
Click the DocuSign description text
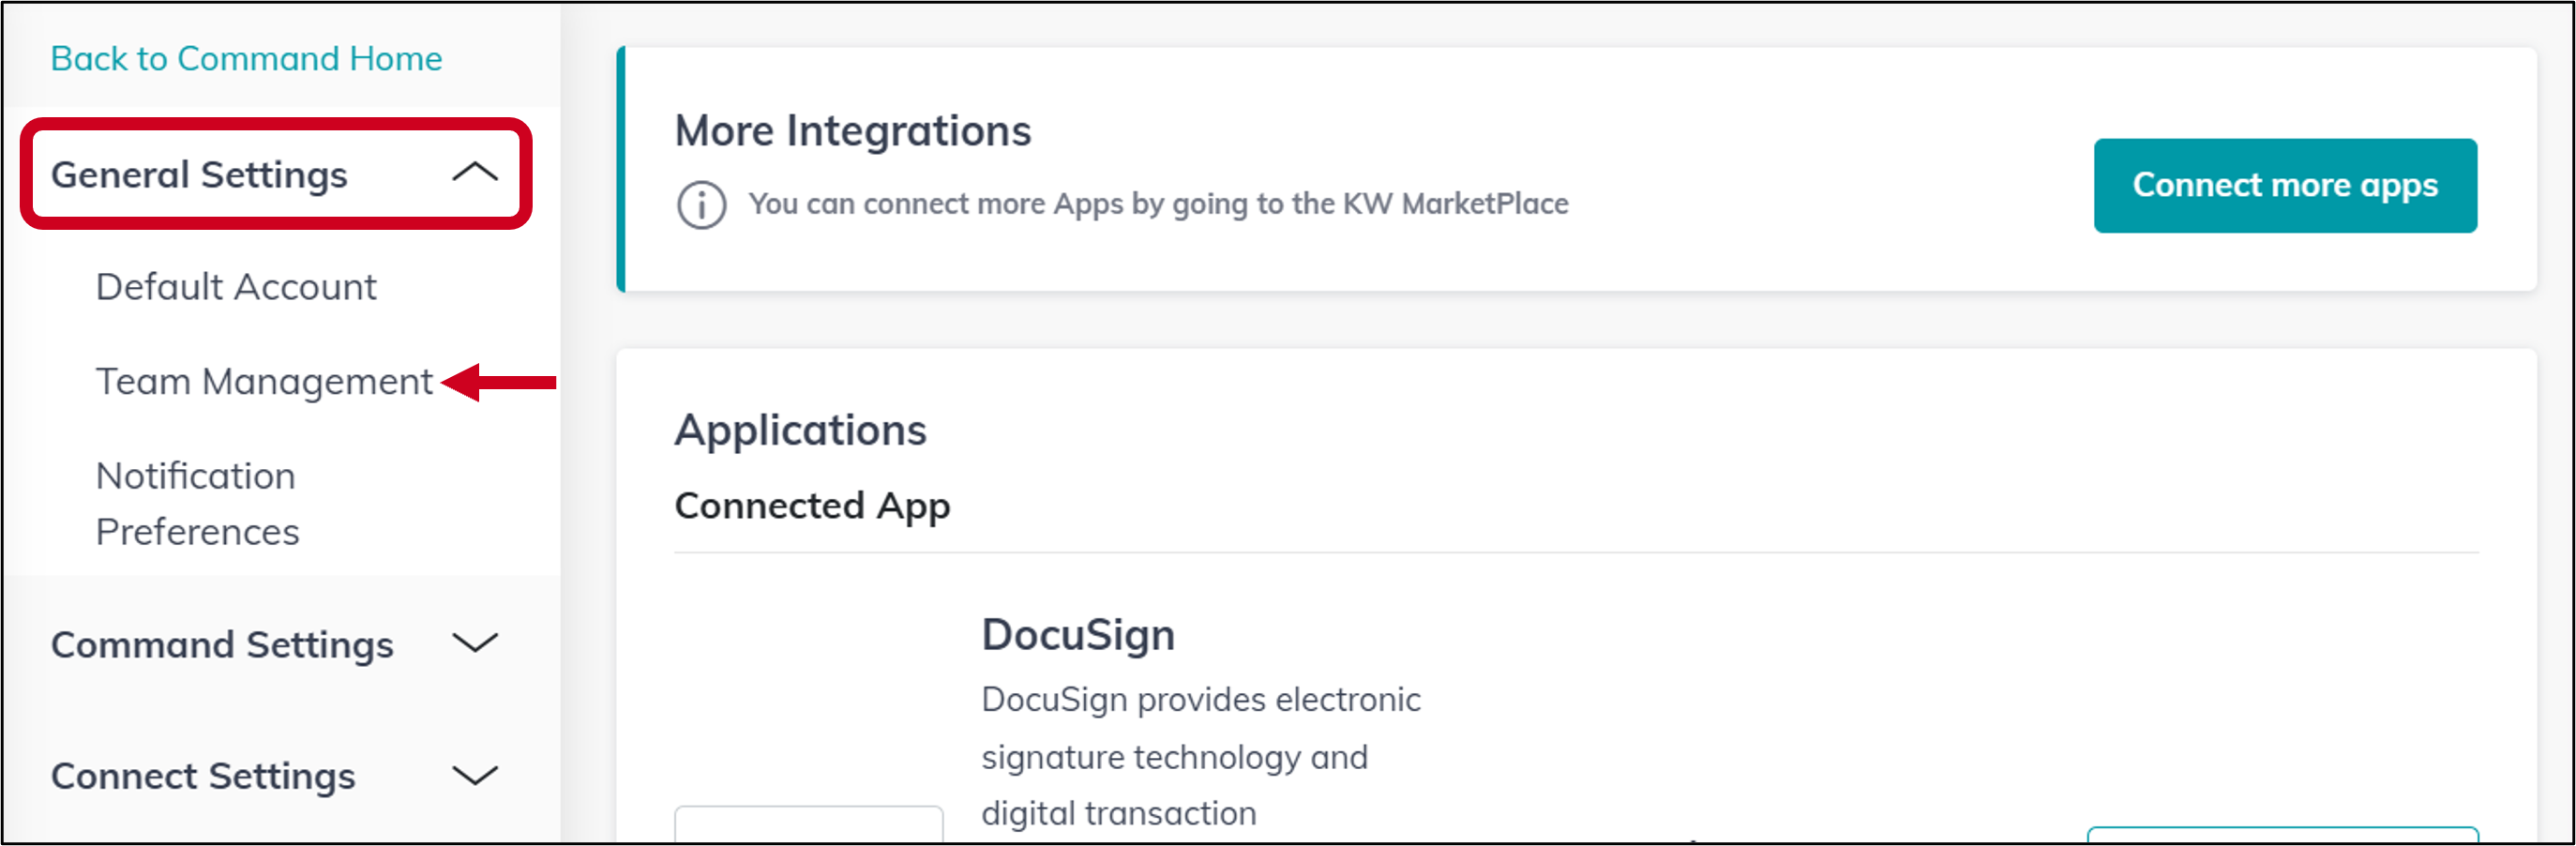(1200, 757)
